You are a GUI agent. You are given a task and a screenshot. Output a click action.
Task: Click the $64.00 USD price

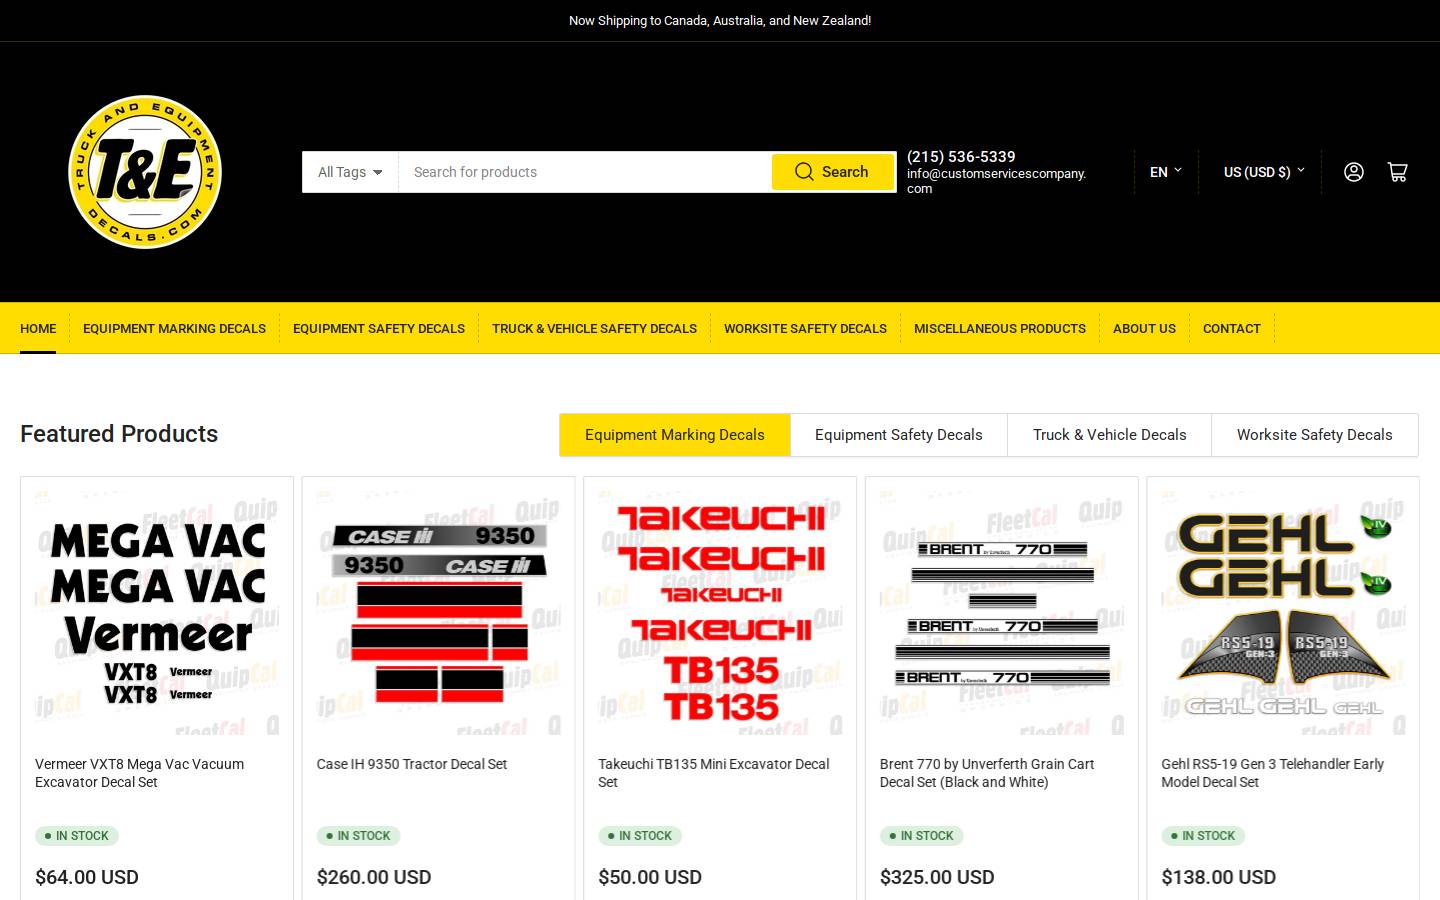point(87,877)
